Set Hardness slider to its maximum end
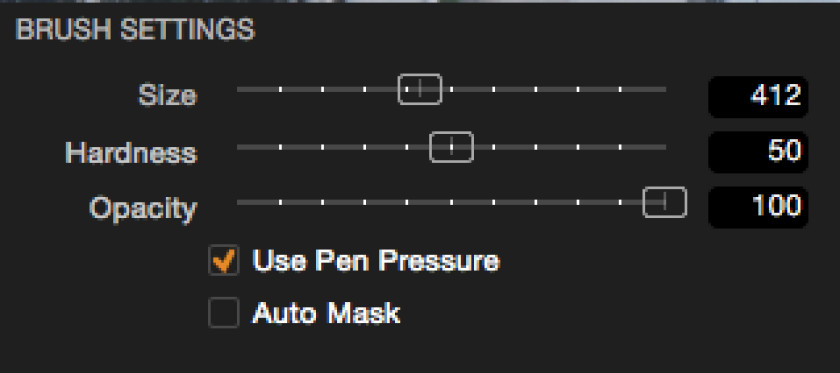 coord(665,147)
